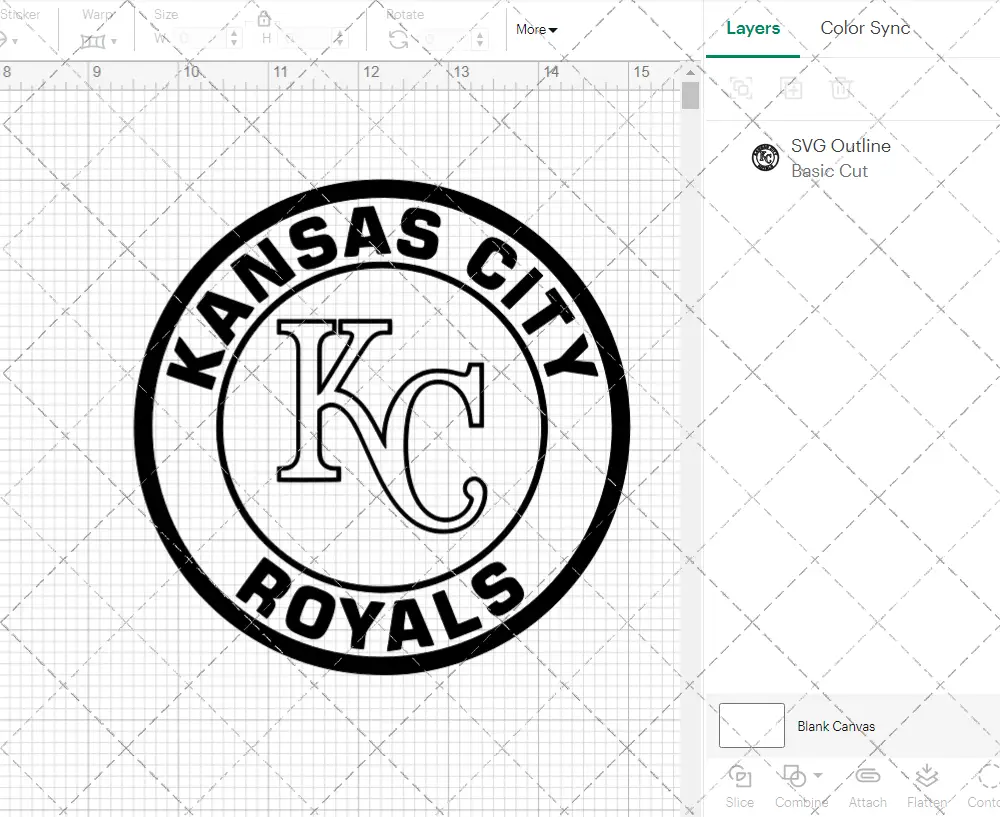Switch to the Color Sync tab
The height and width of the screenshot is (817, 1000).
pyautogui.click(x=865, y=28)
